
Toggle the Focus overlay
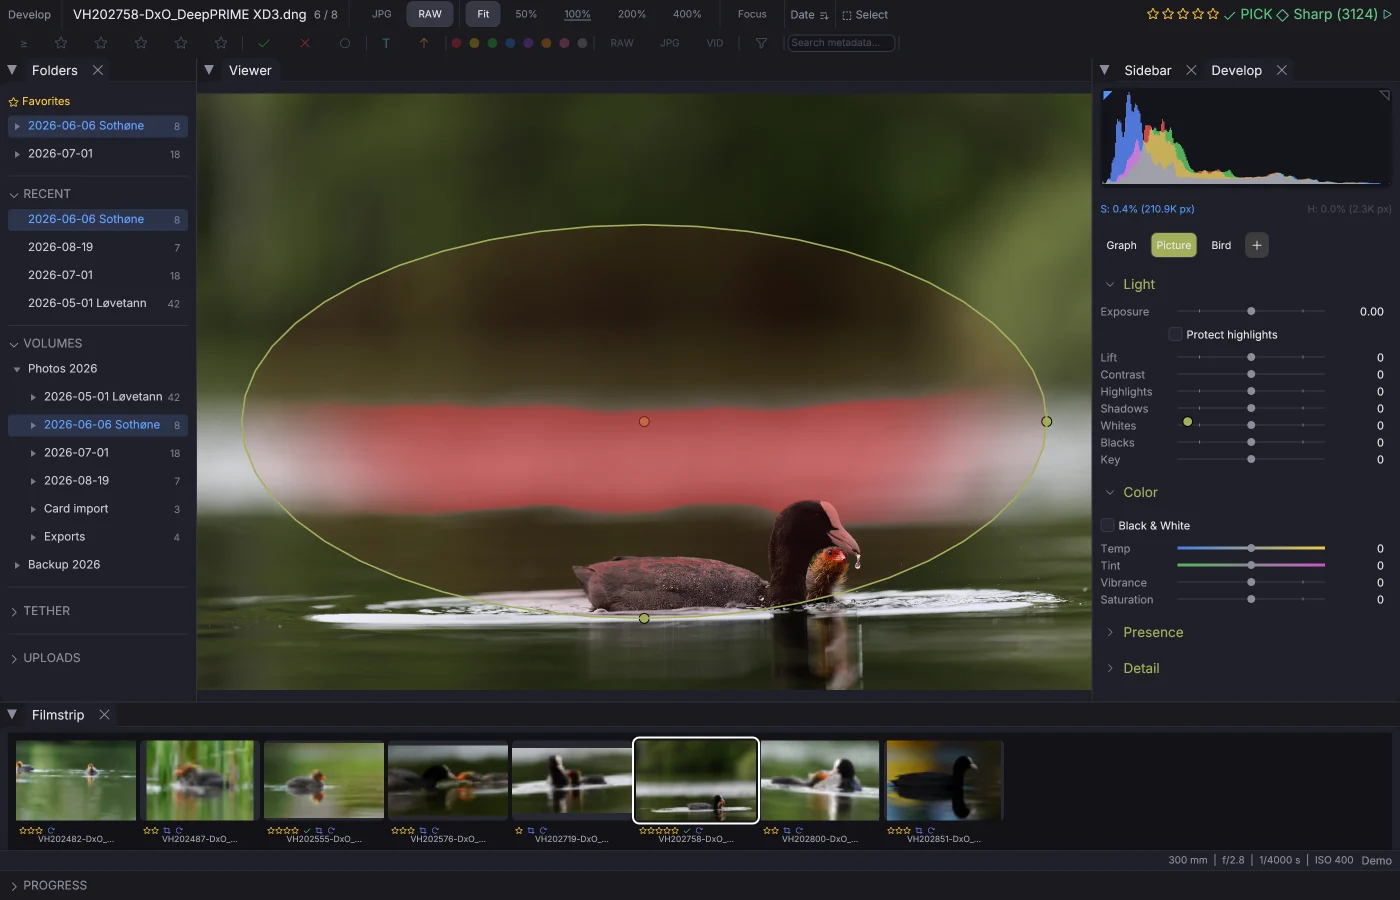(752, 14)
